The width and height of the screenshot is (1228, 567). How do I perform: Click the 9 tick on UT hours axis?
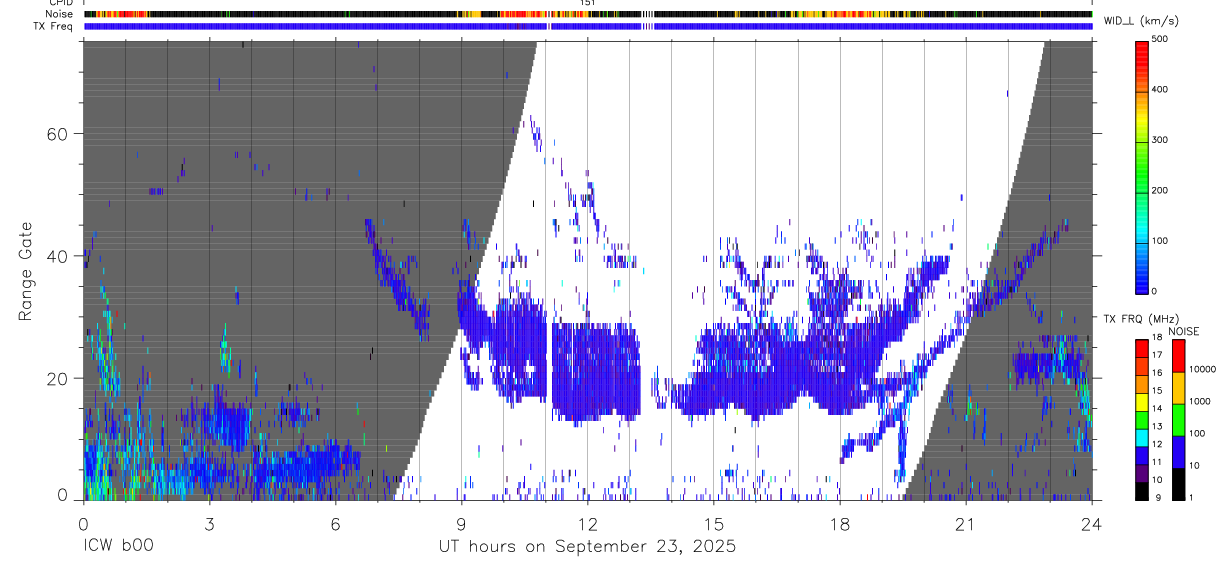coord(461,523)
